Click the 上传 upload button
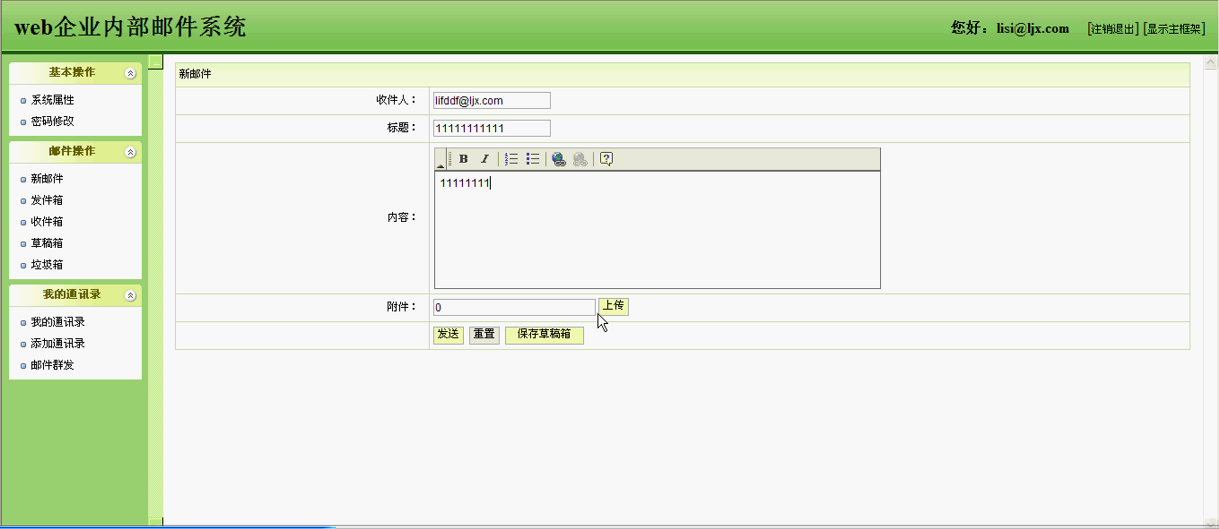The image size is (1219, 529). click(x=614, y=306)
